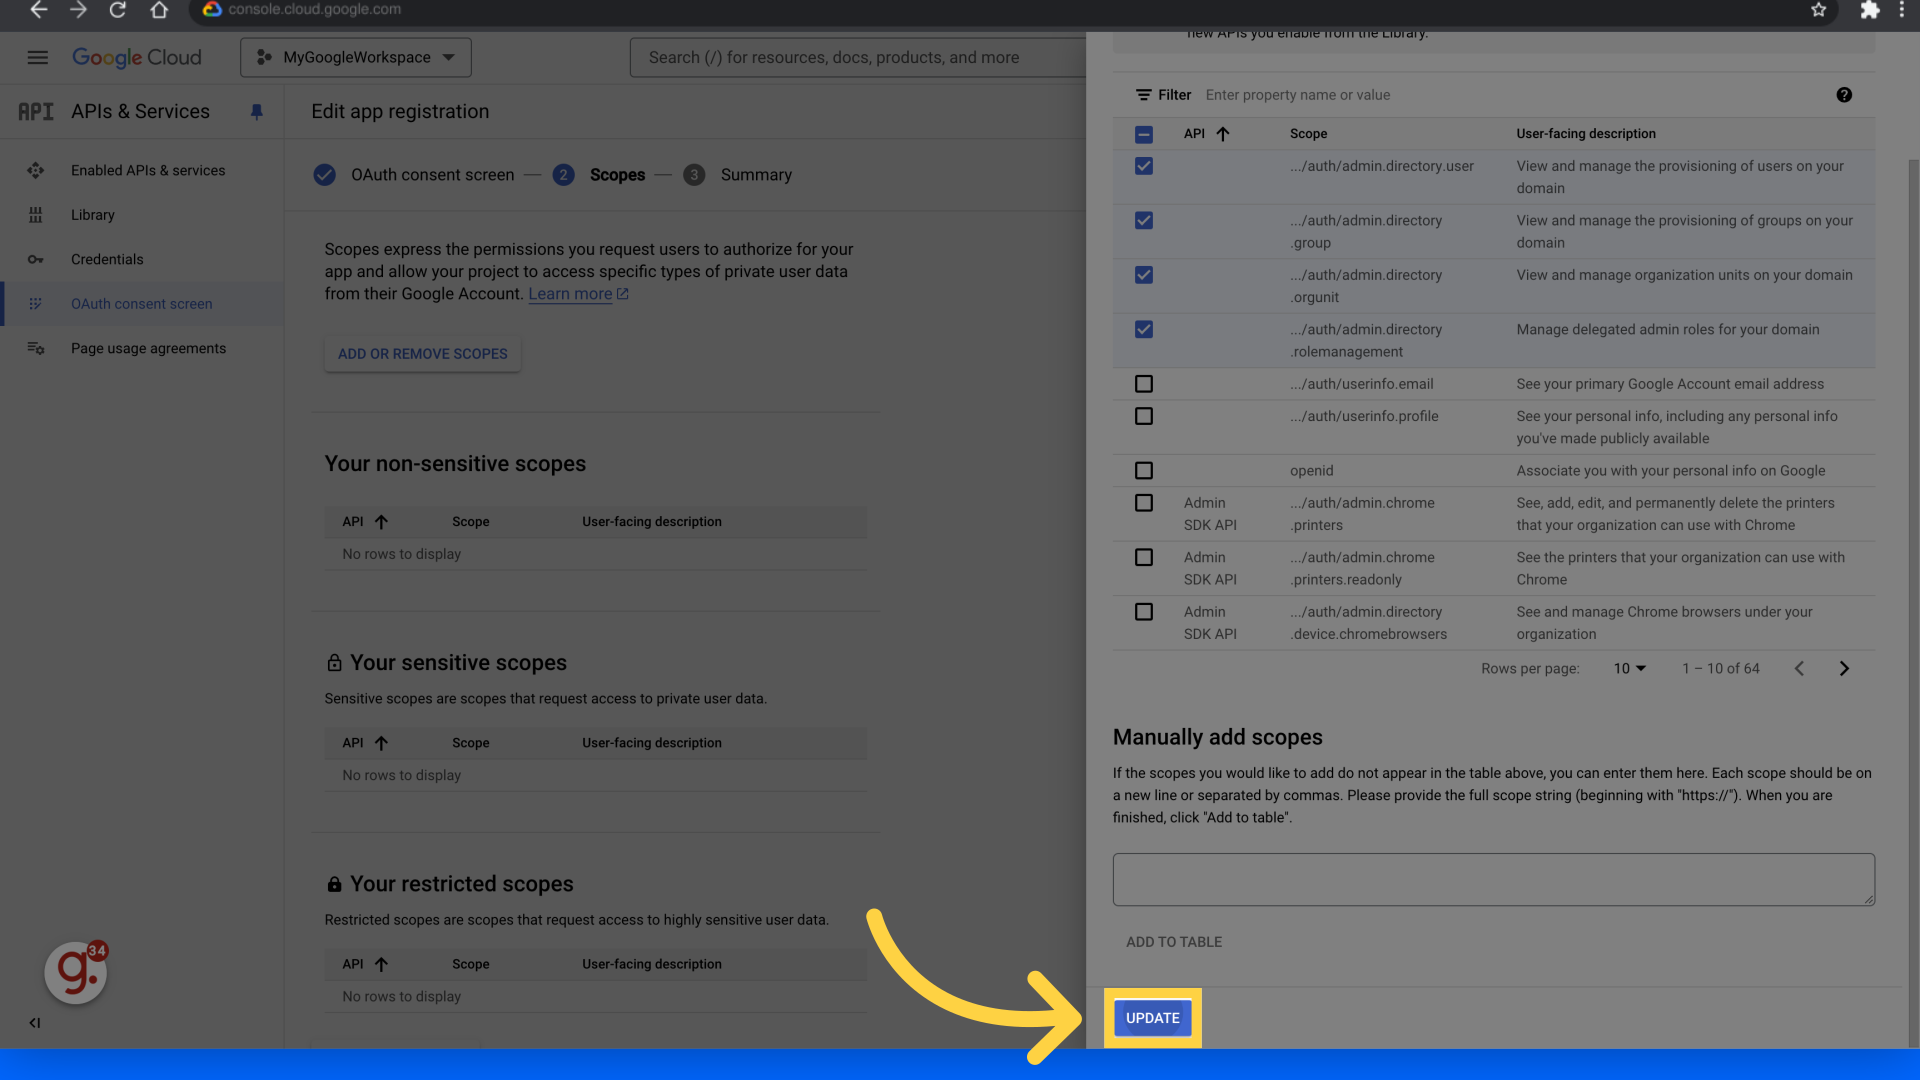1920x1080 pixels.
Task: Go to browser home icon
Action: pyautogui.click(x=159, y=10)
